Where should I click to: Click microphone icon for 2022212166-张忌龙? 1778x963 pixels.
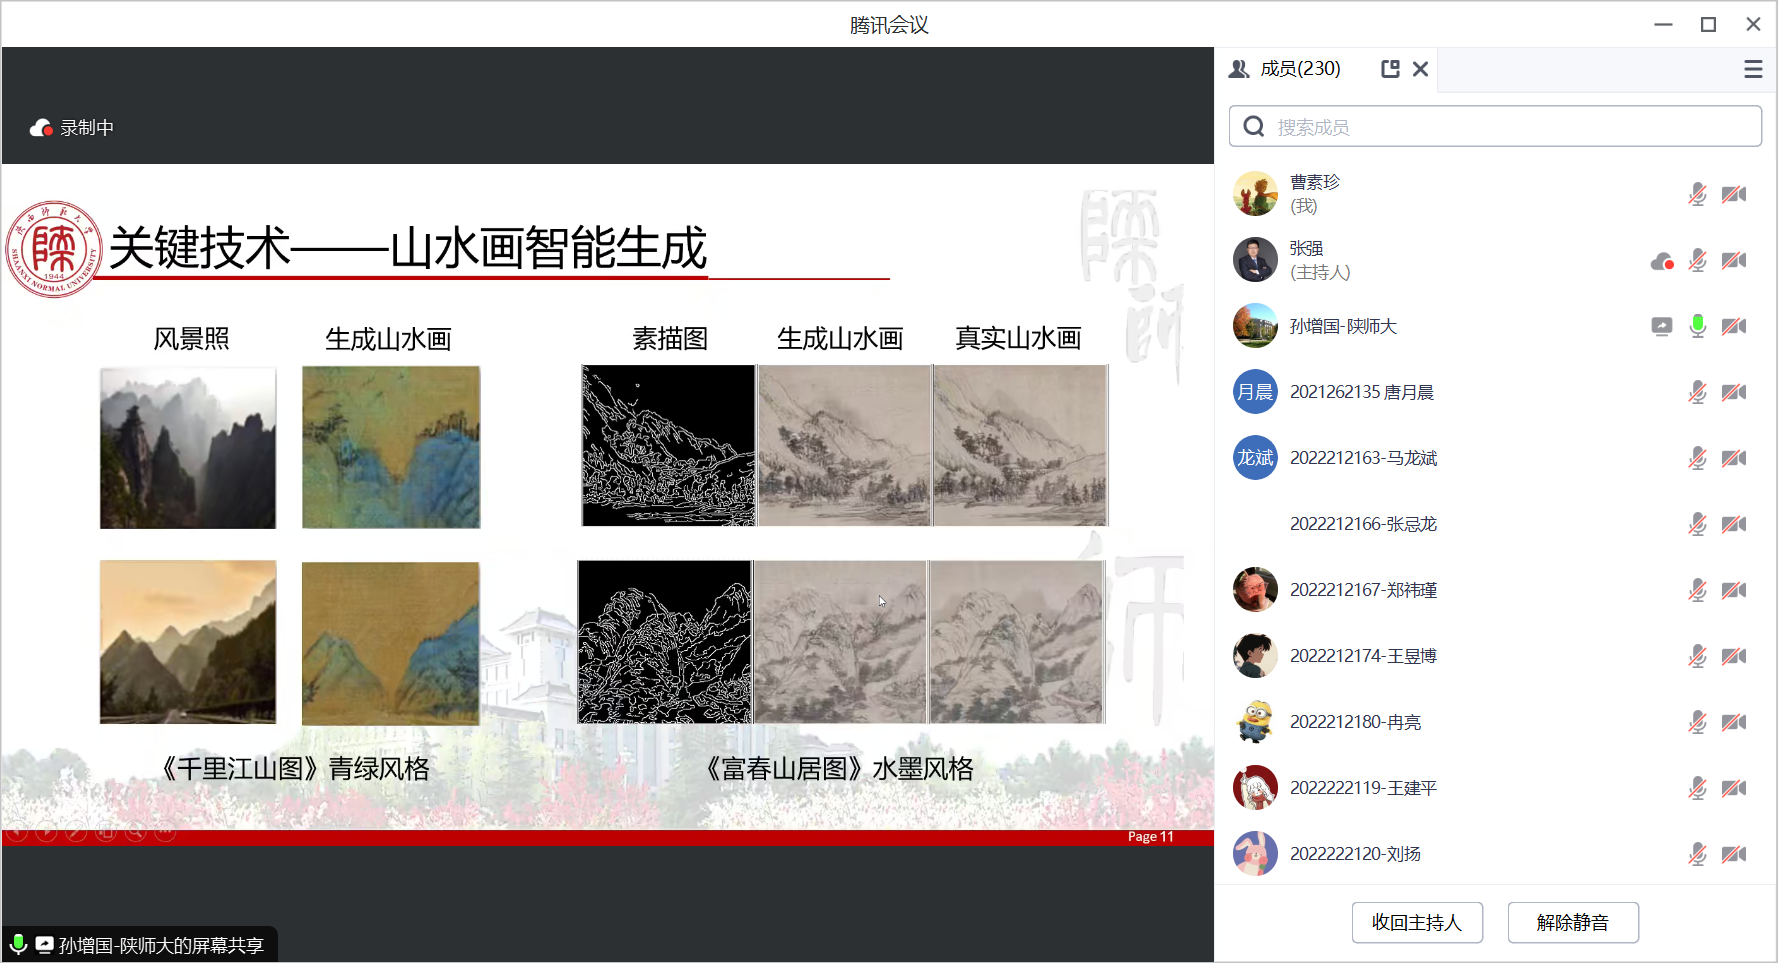[1697, 524]
